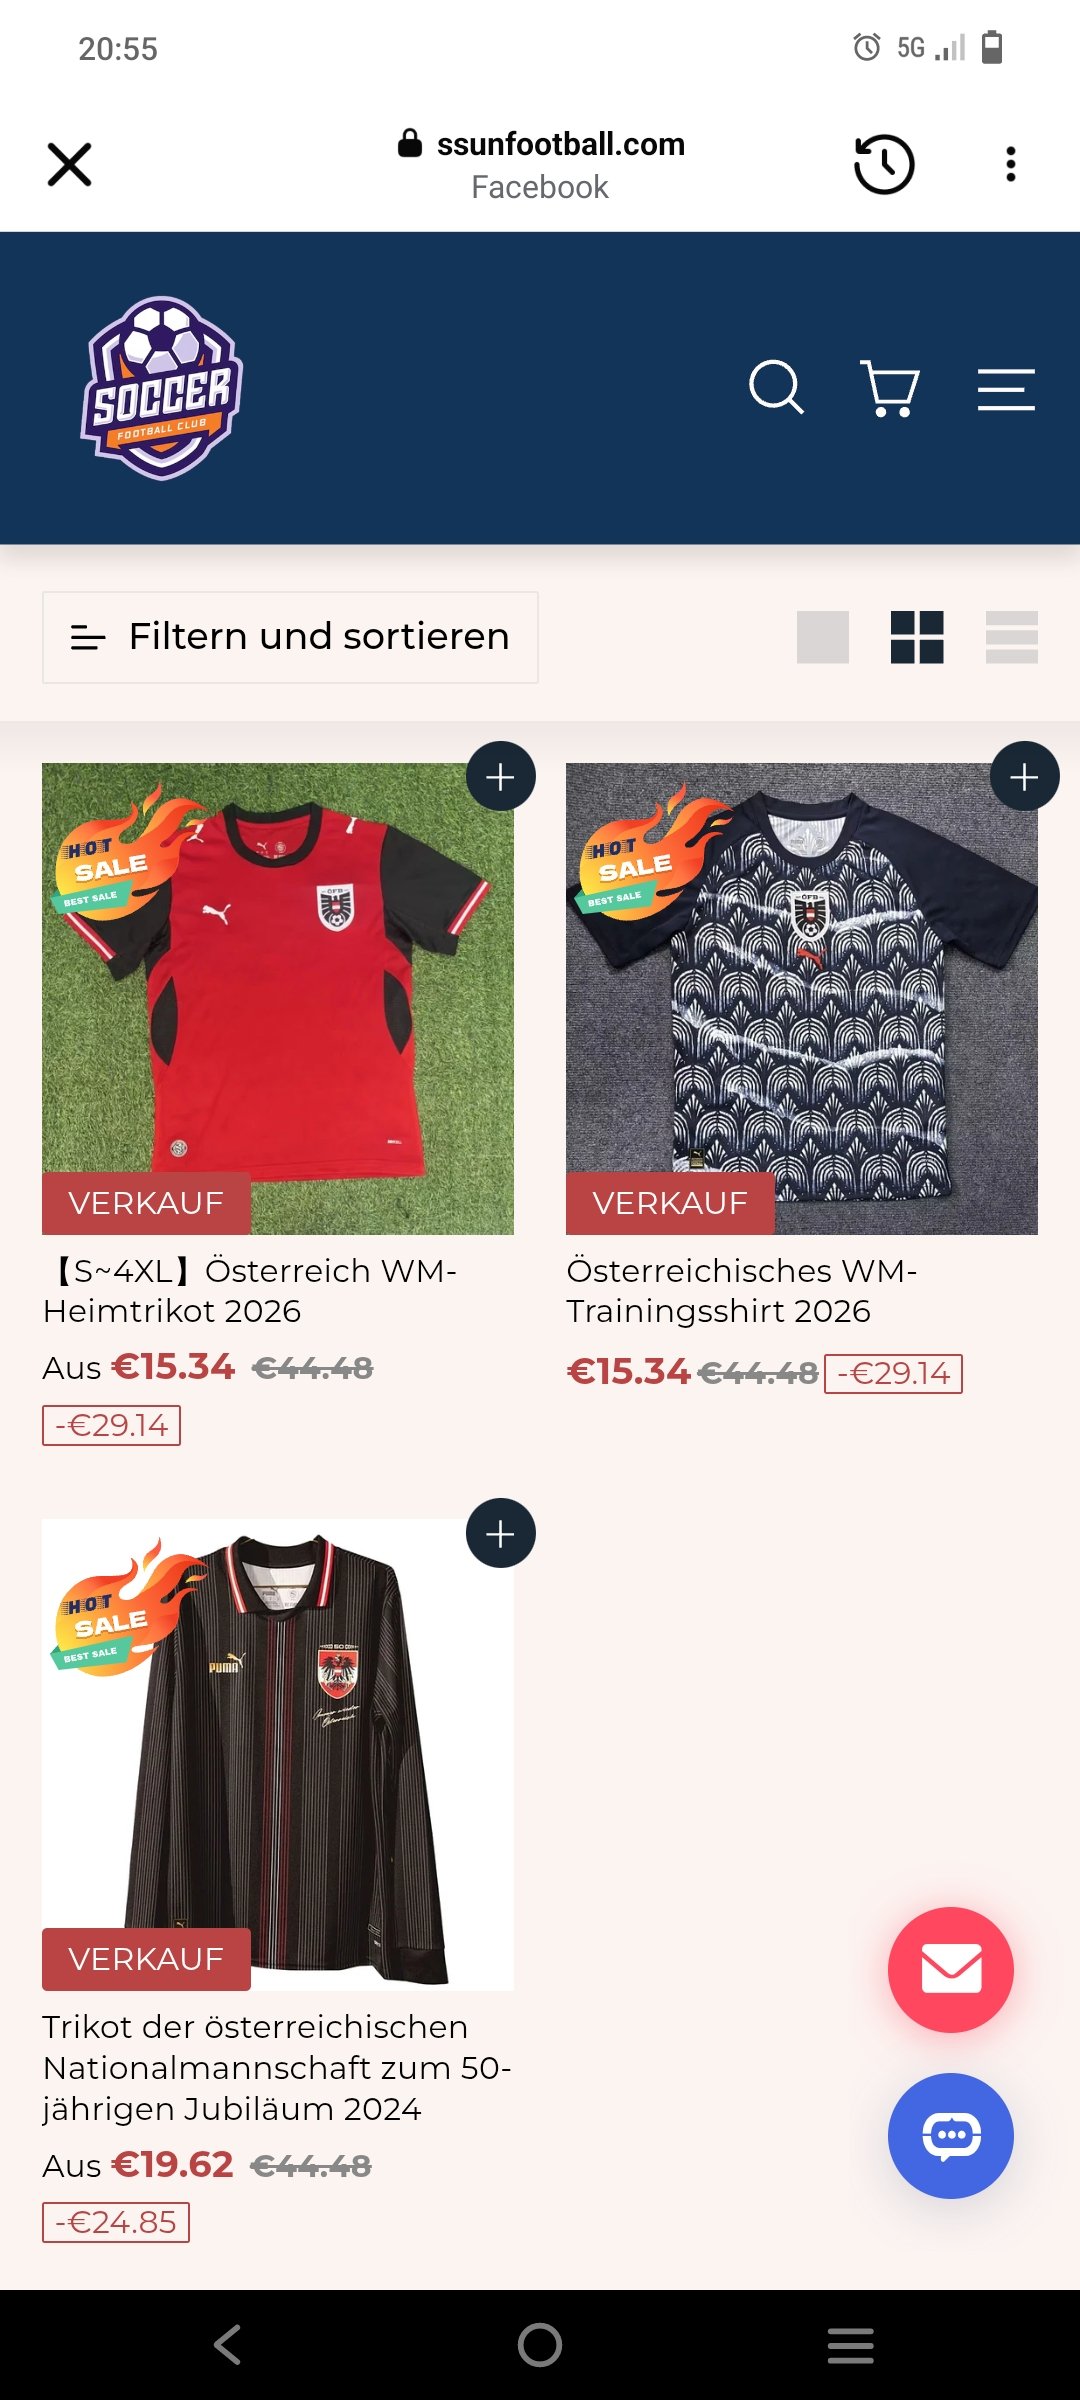Viewport: 1080px width, 2400px height.
Task: Tap the Android back navigation button
Action: [x=228, y=2344]
